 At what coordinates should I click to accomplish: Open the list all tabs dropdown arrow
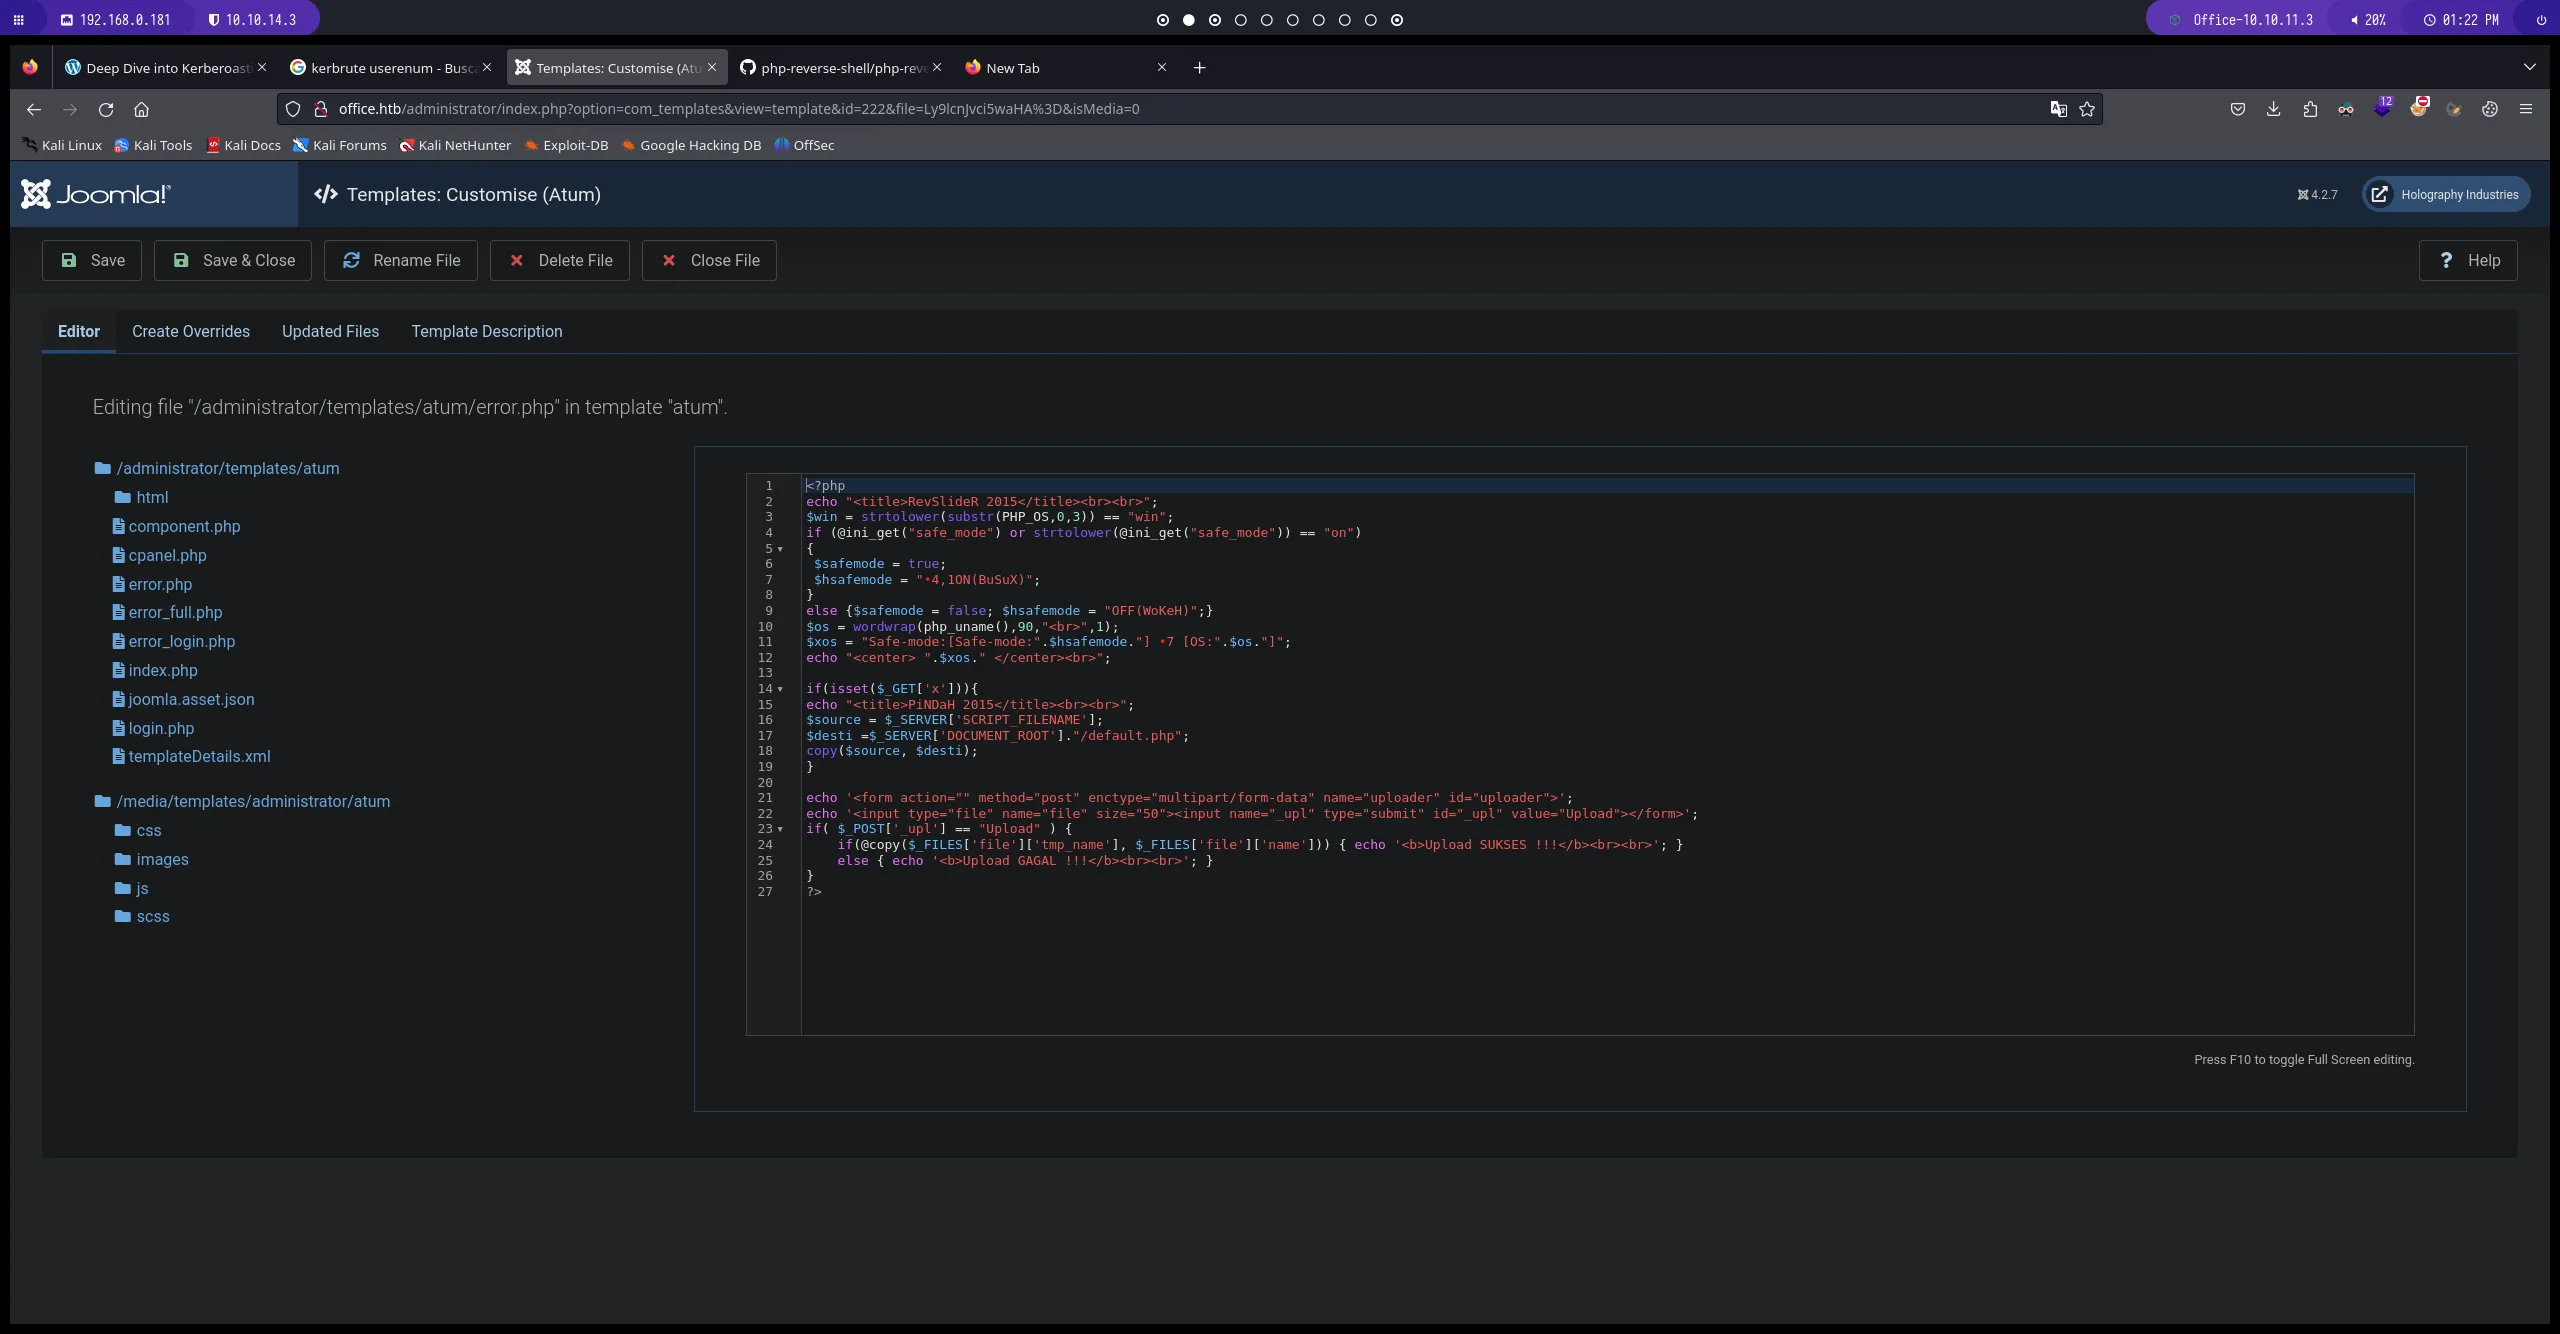coord(2529,68)
